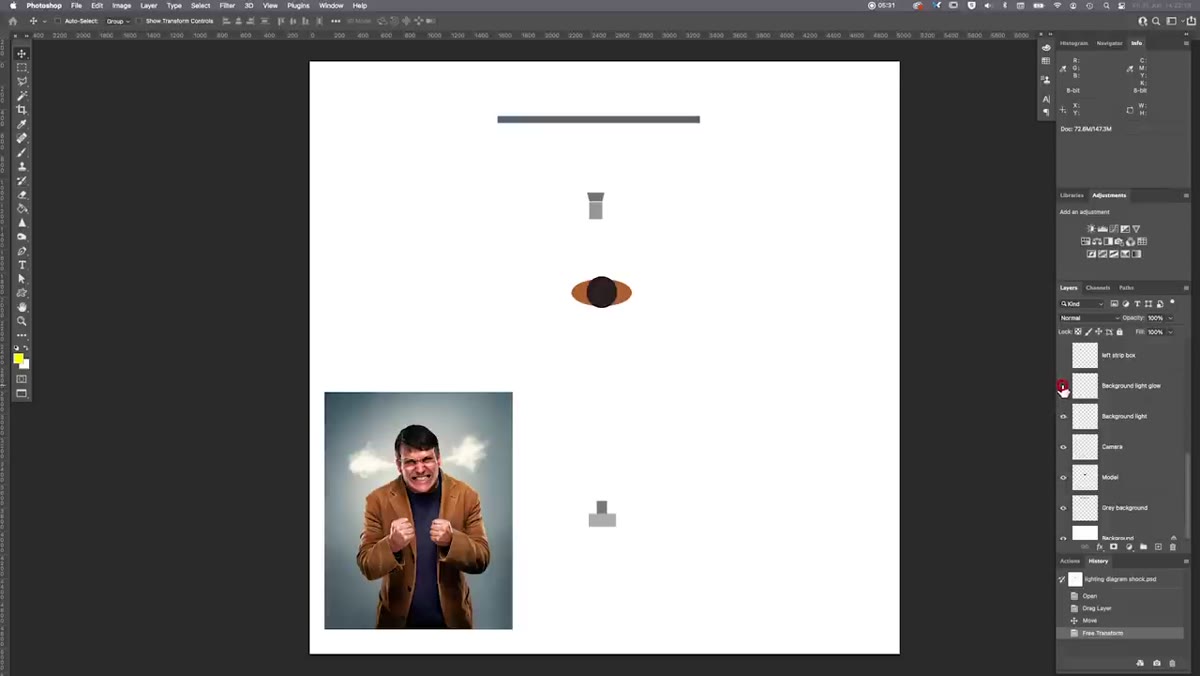
Task: Select the Move tool in the toolbox
Action: click(x=22, y=53)
